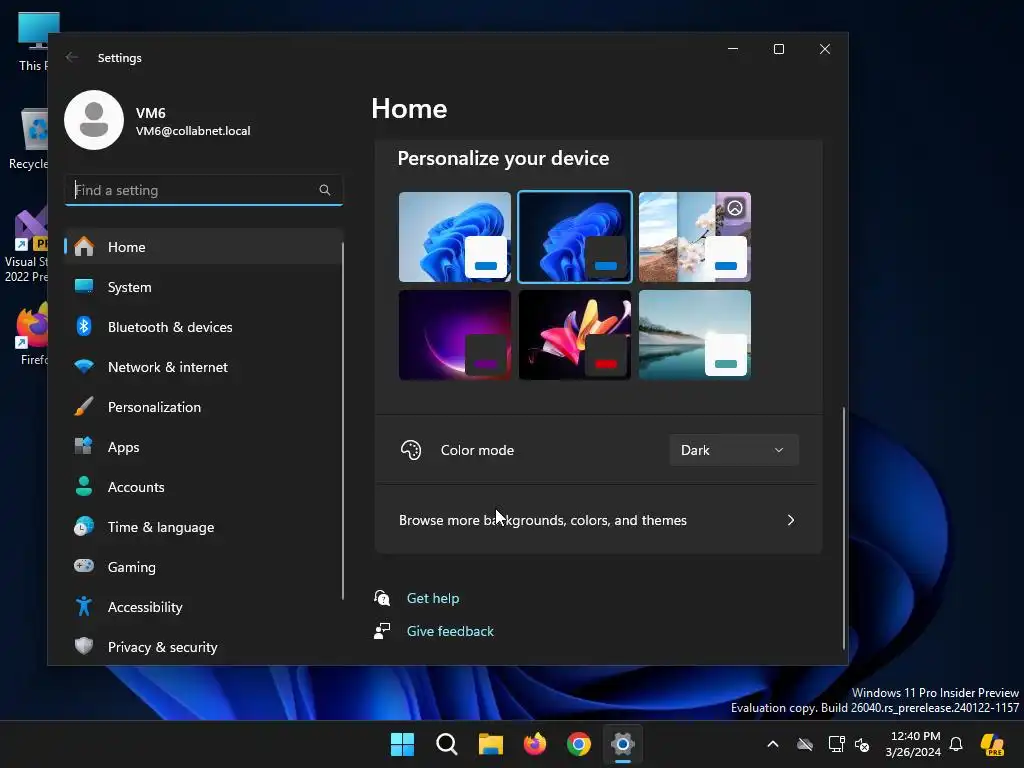The width and height of the screenshot is (1024, 768).
Task: Select the light Windows bloom theme
Action: (x=455, y=236)
